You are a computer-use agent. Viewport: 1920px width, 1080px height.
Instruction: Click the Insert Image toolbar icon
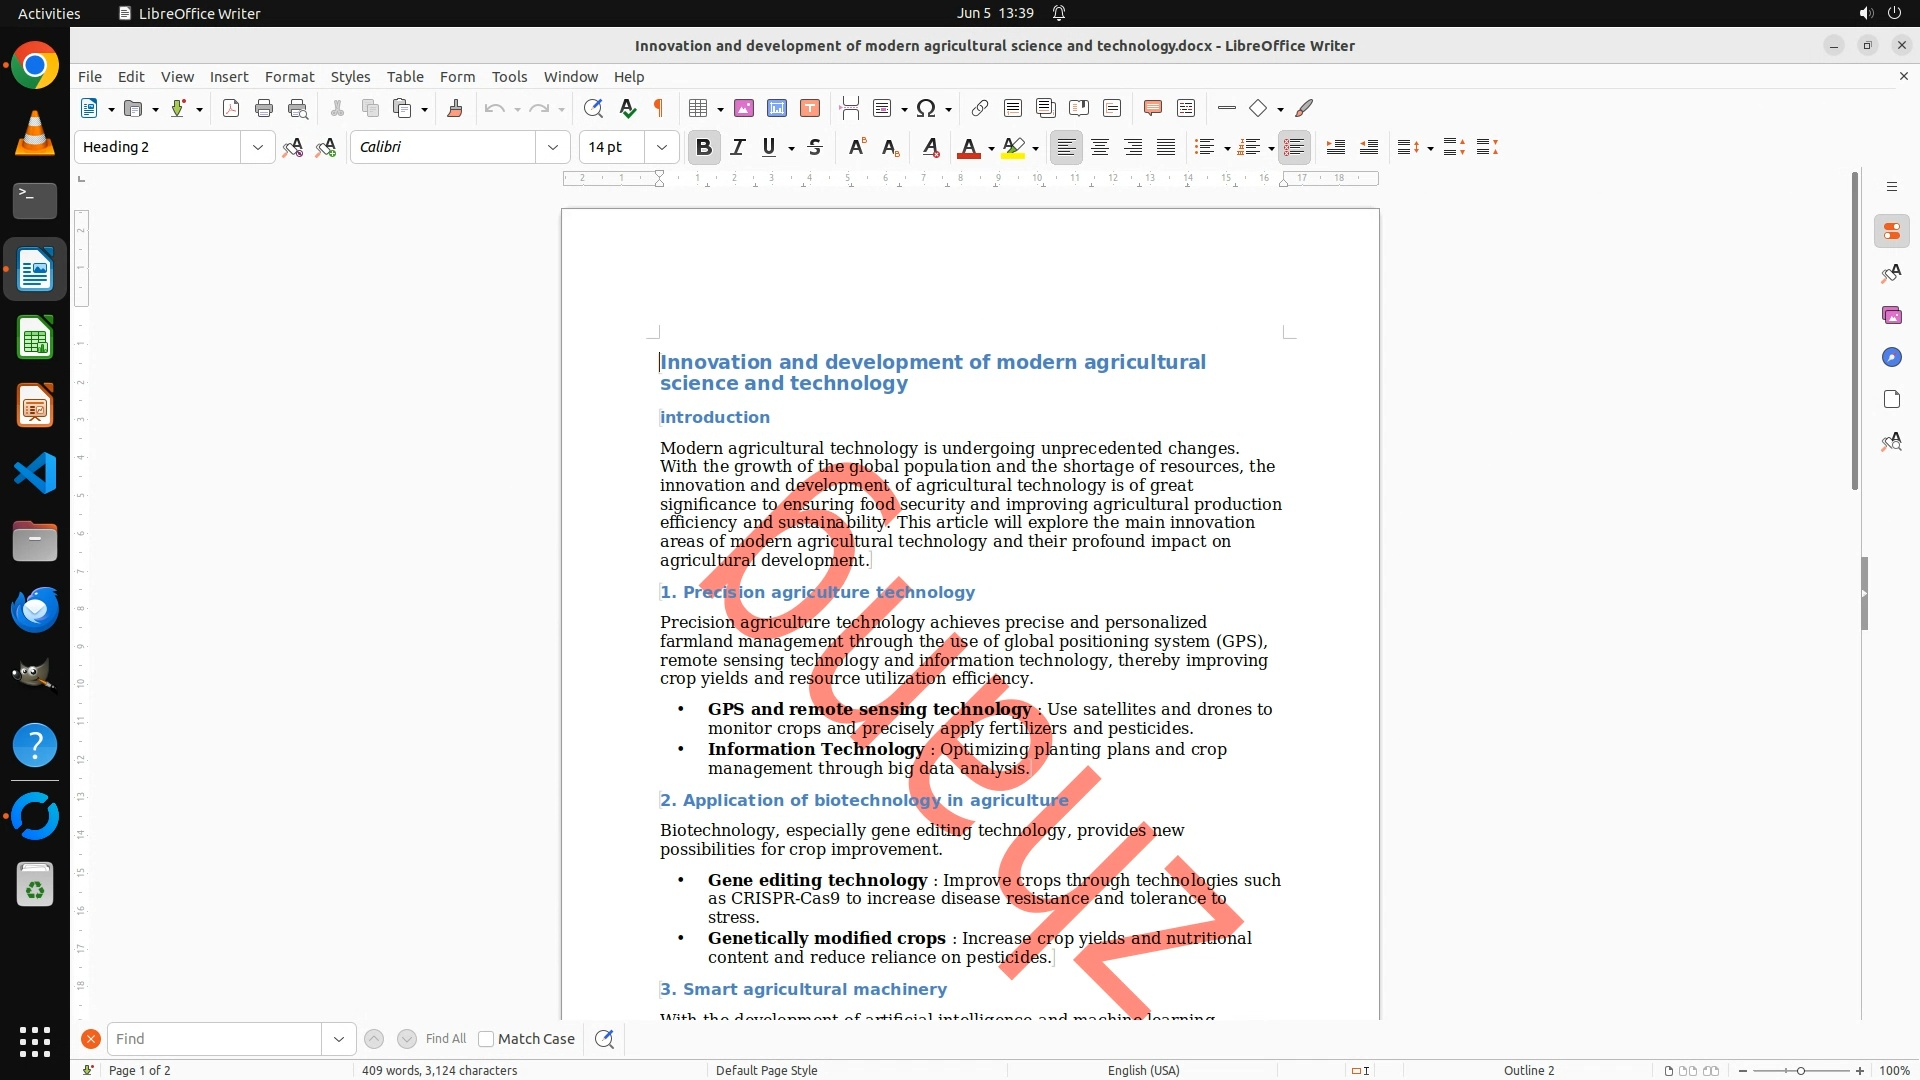pos(744,108)
